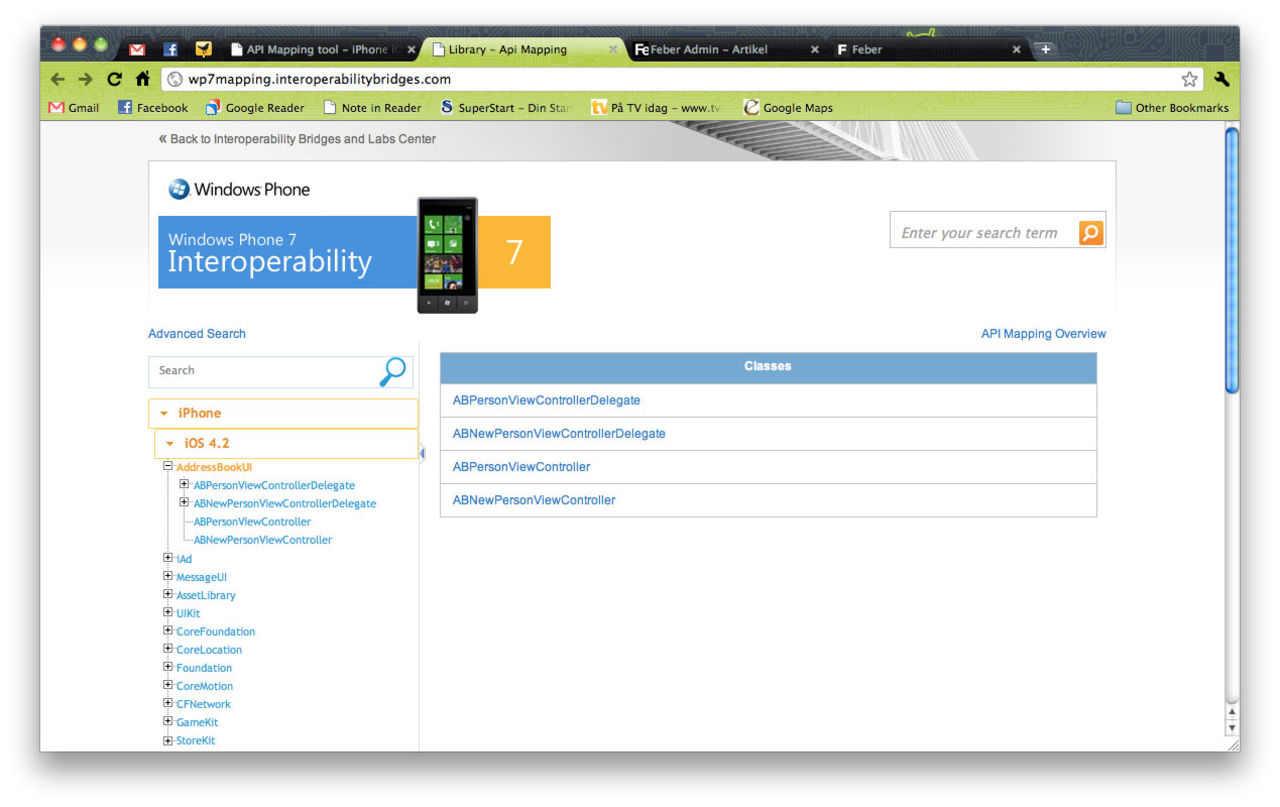Switch to the Feber Admin – Artikel tab
Viewport: 1280px width, 807px height.
pos(709,49)
